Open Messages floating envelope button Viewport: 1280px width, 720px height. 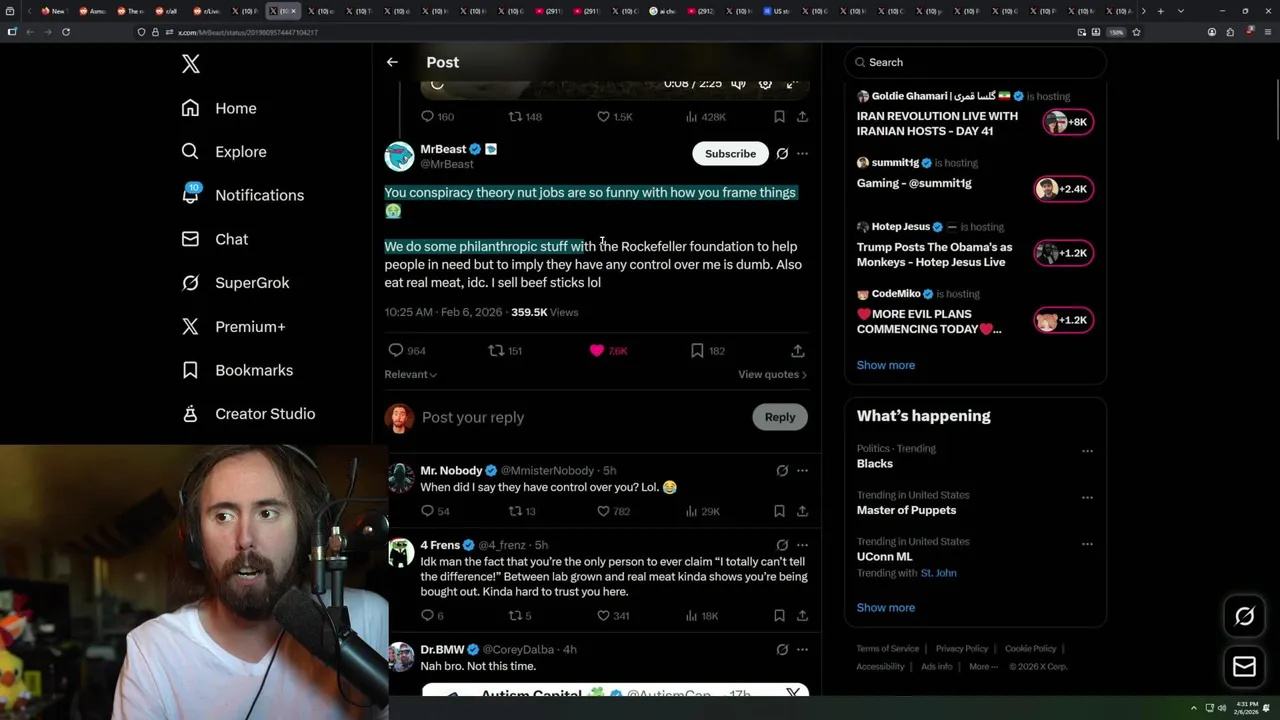(x=1244, y=667)
